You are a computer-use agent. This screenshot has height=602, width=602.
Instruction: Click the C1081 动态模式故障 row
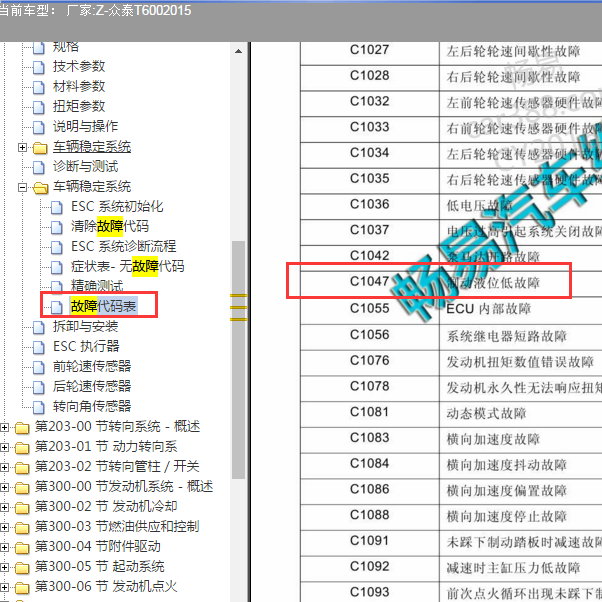451,413
